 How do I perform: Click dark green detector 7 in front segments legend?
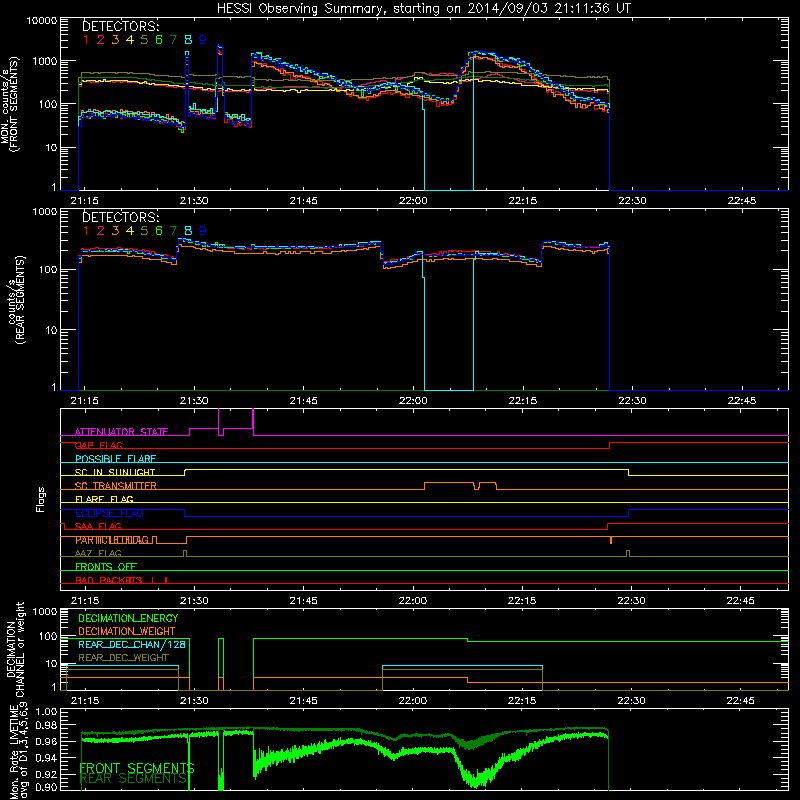pyautogui.click(x=173, y=39)
